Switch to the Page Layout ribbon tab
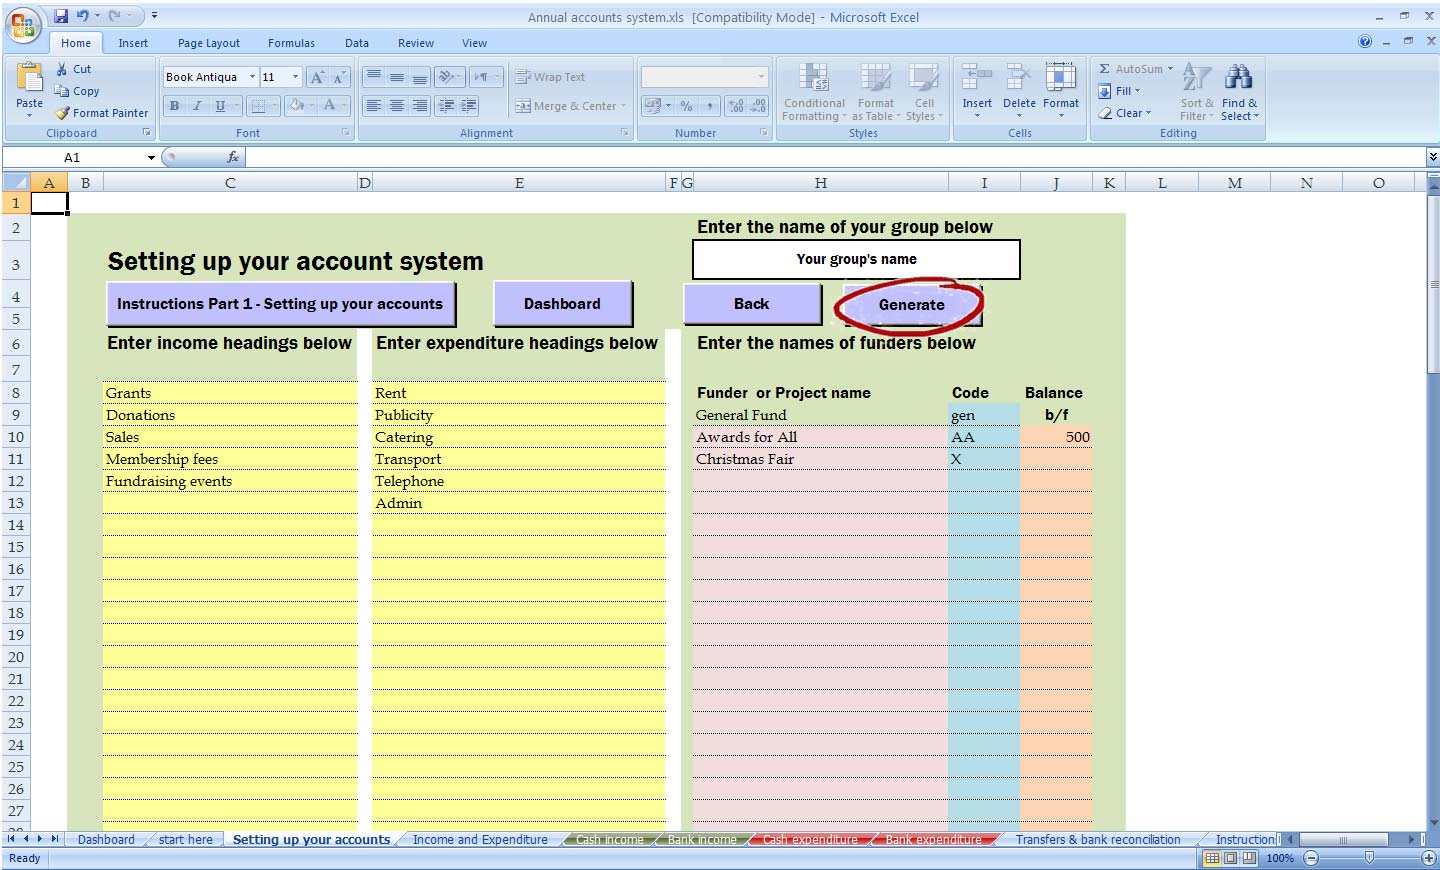This screenshot has height=870, width=1440. pyautogui.click(x=208, y=43)
